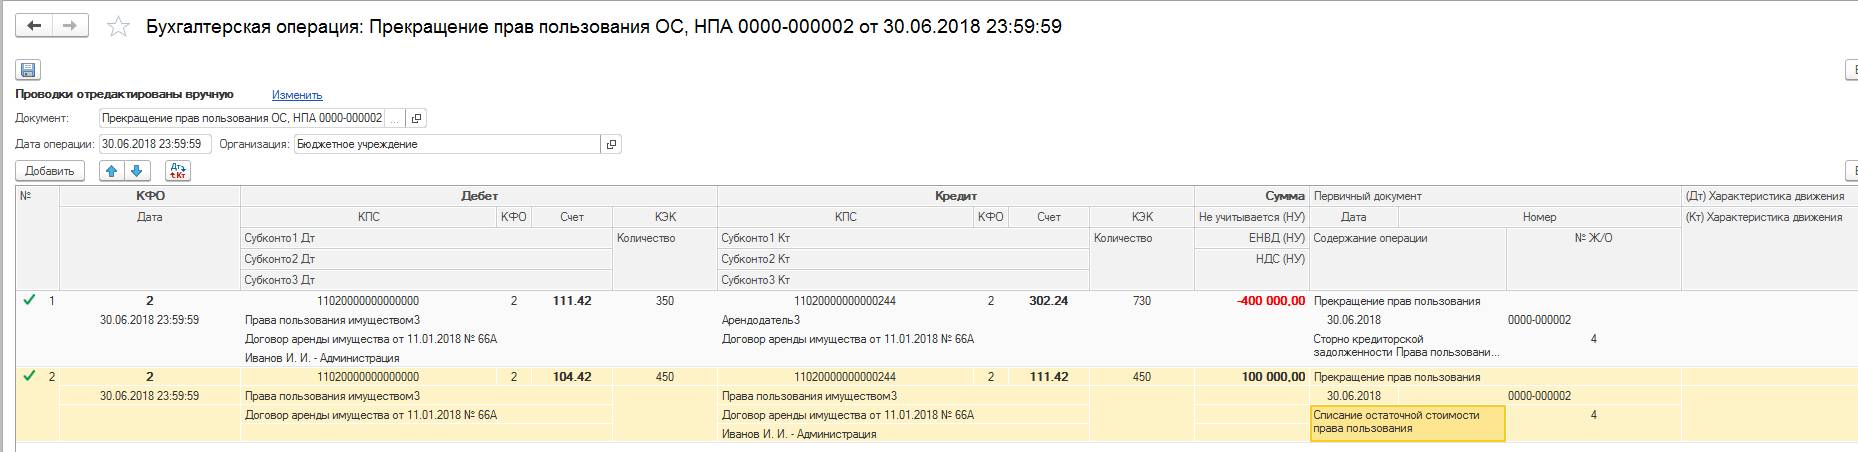
Task: Open the Документ field link icon
Action: (x=417, y=118)
